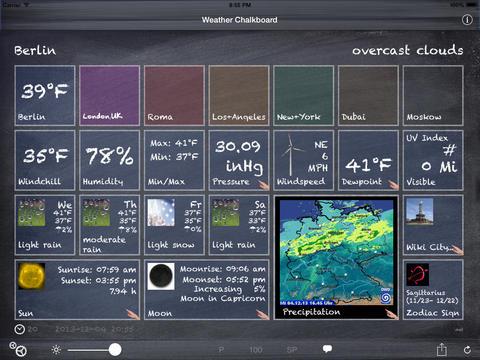
Task: Refresh weather with the reload icon
Action: click(x=467, y=350)
